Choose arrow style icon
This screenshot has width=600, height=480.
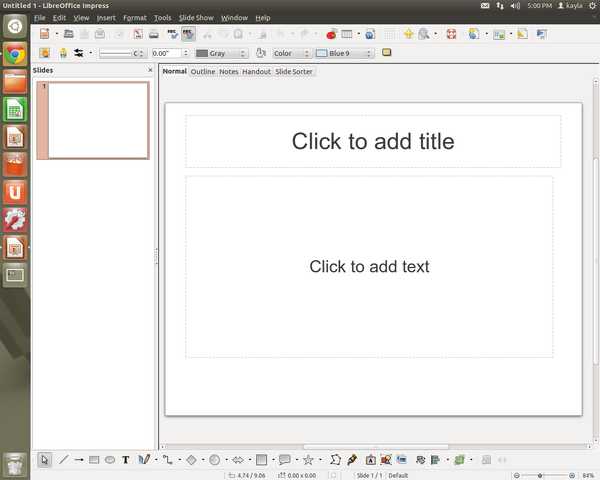(79, 53)
